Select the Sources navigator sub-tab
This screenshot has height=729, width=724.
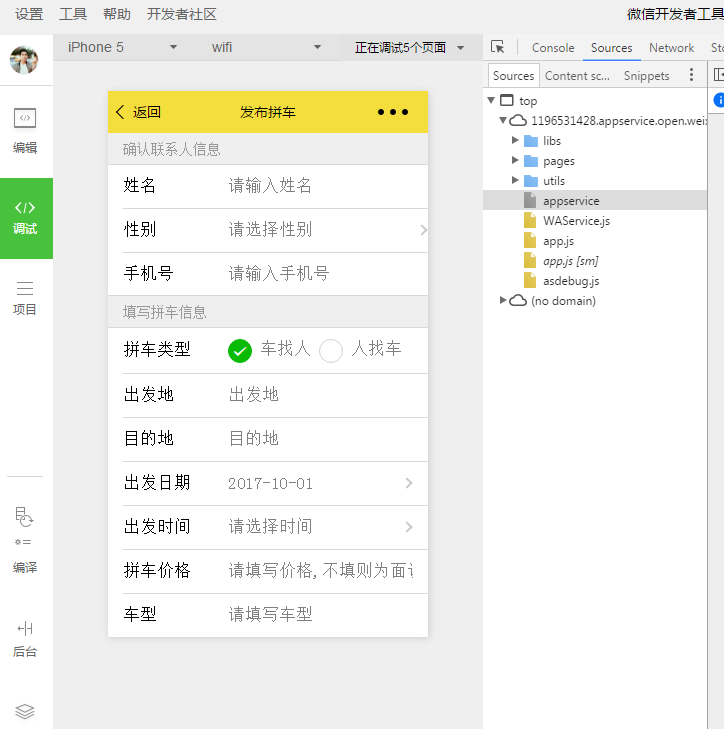click(x=513, y=75)
